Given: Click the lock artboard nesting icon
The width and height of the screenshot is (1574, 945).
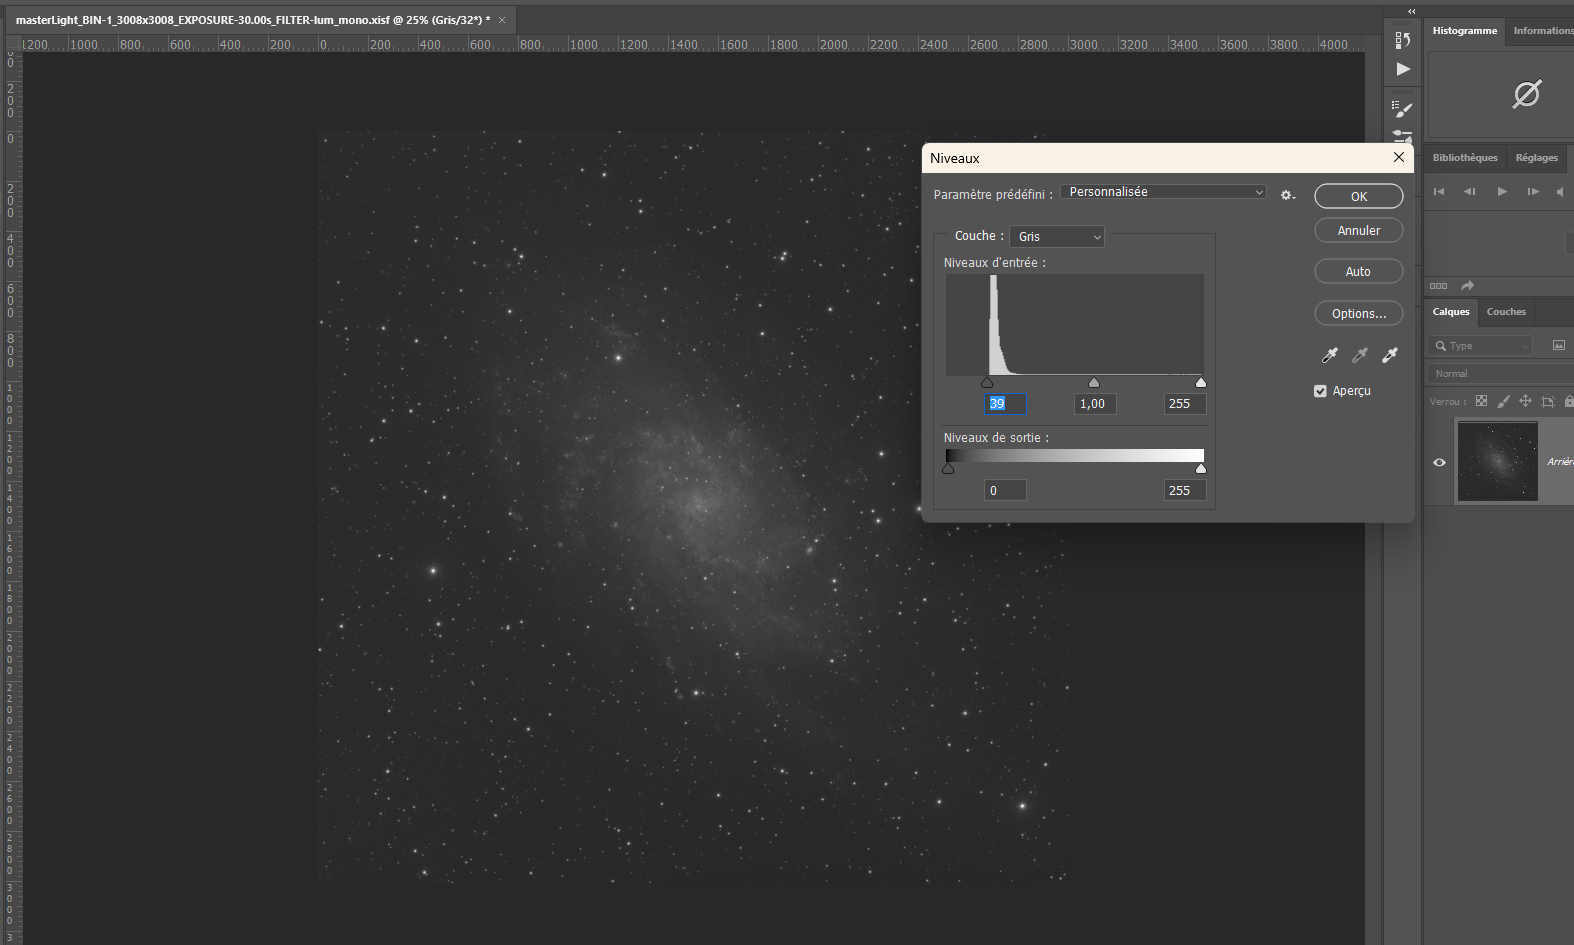Looking at the screenshot, I should 1547,401.
